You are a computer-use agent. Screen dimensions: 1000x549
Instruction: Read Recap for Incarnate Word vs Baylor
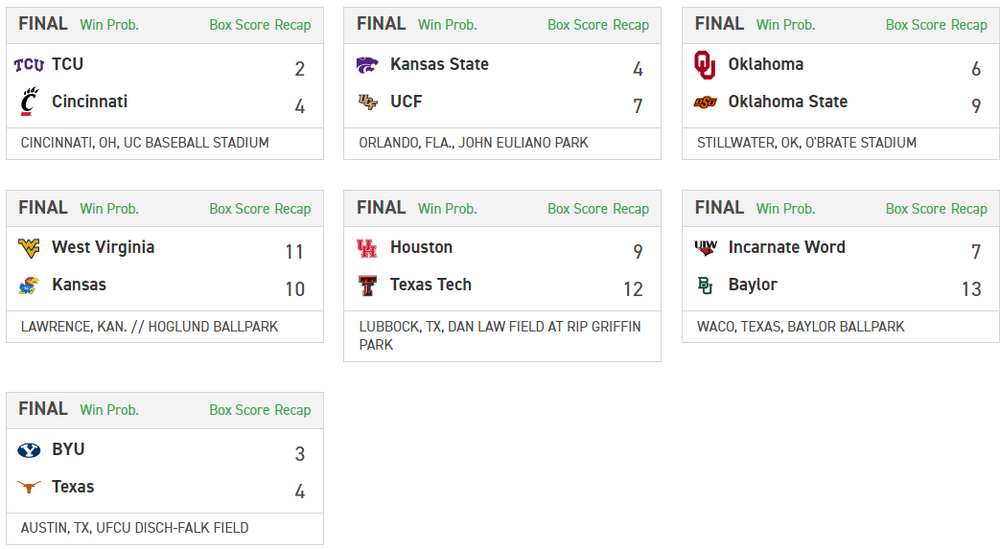[969, 209]
